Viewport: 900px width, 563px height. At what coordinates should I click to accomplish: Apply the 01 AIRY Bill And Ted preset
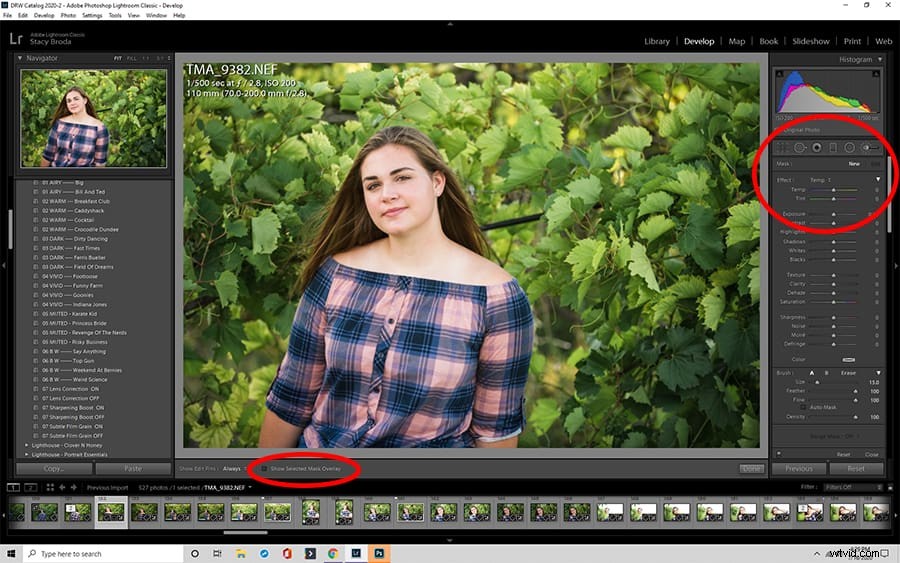pos(73,192)
